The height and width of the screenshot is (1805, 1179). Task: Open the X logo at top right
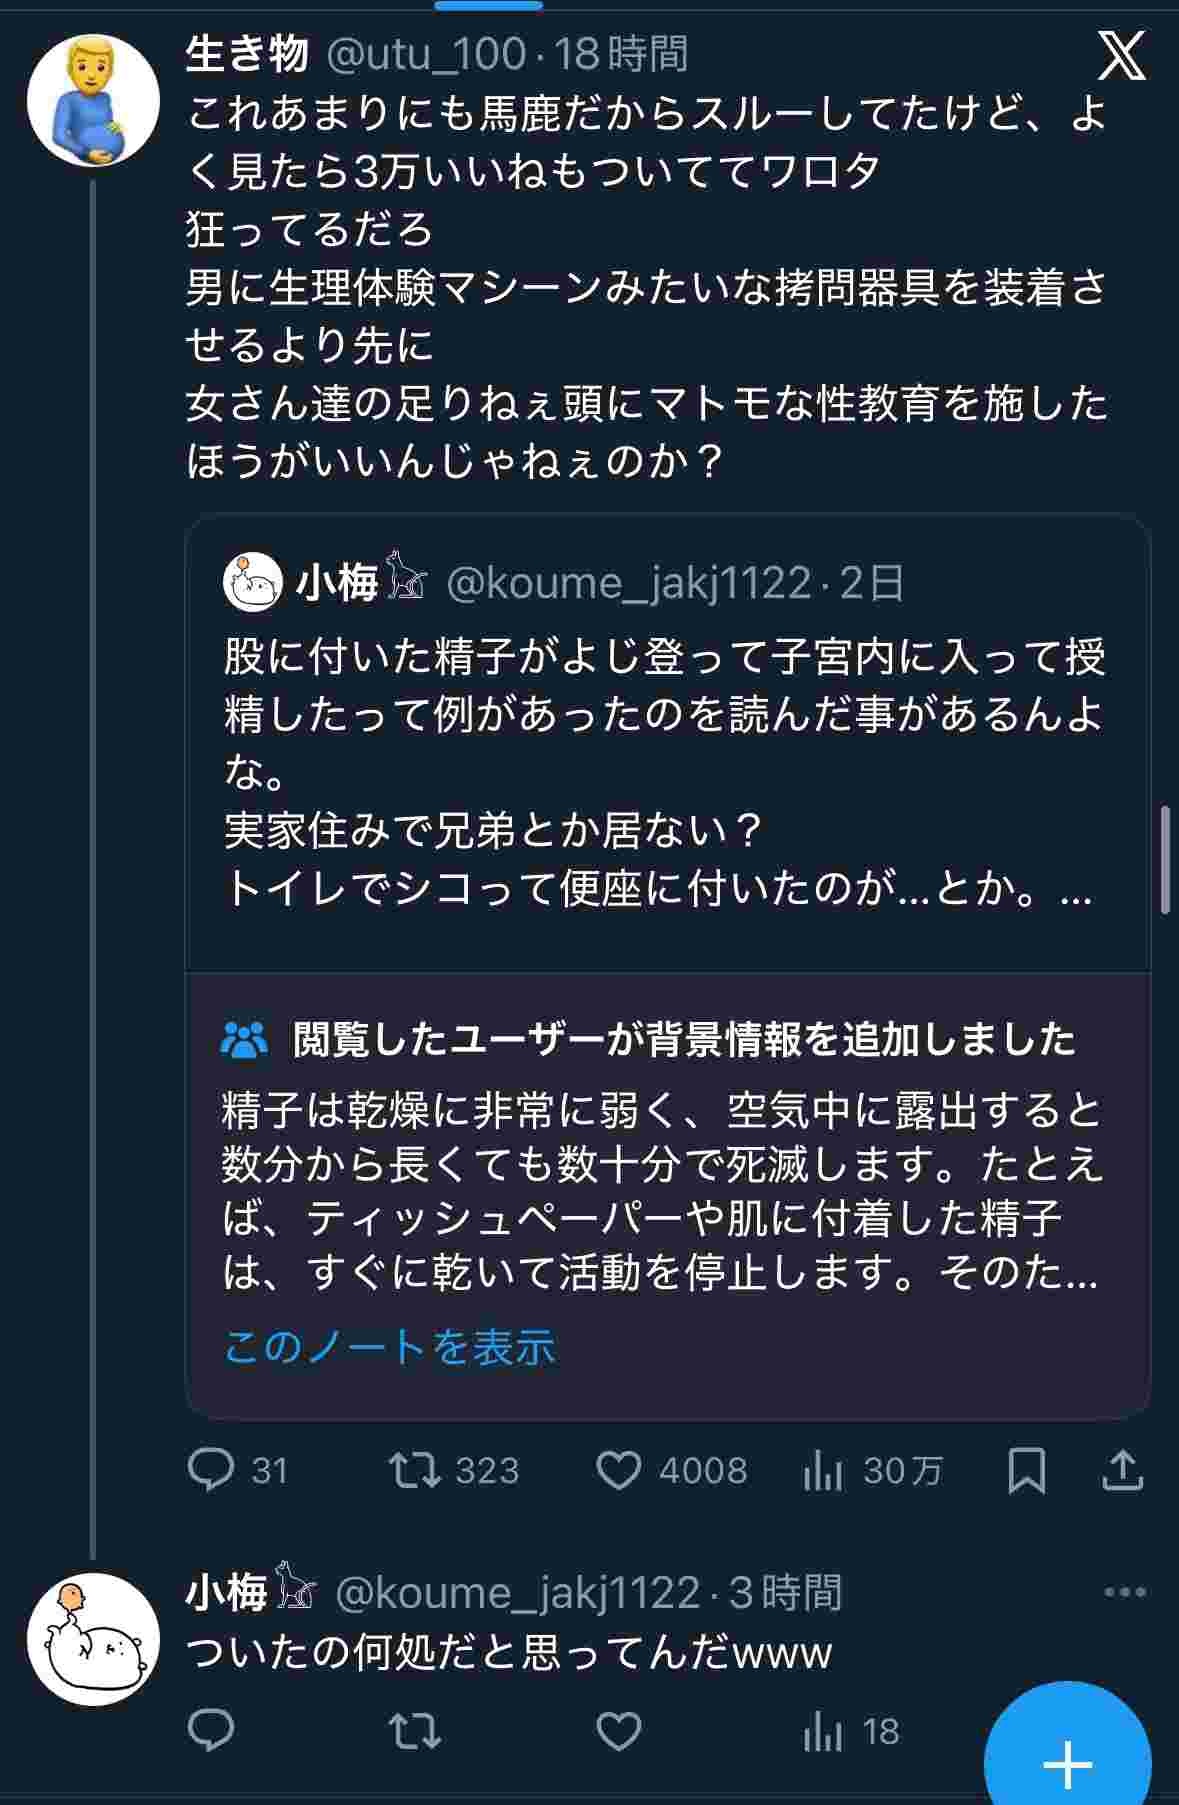[x=1121, y=56]
